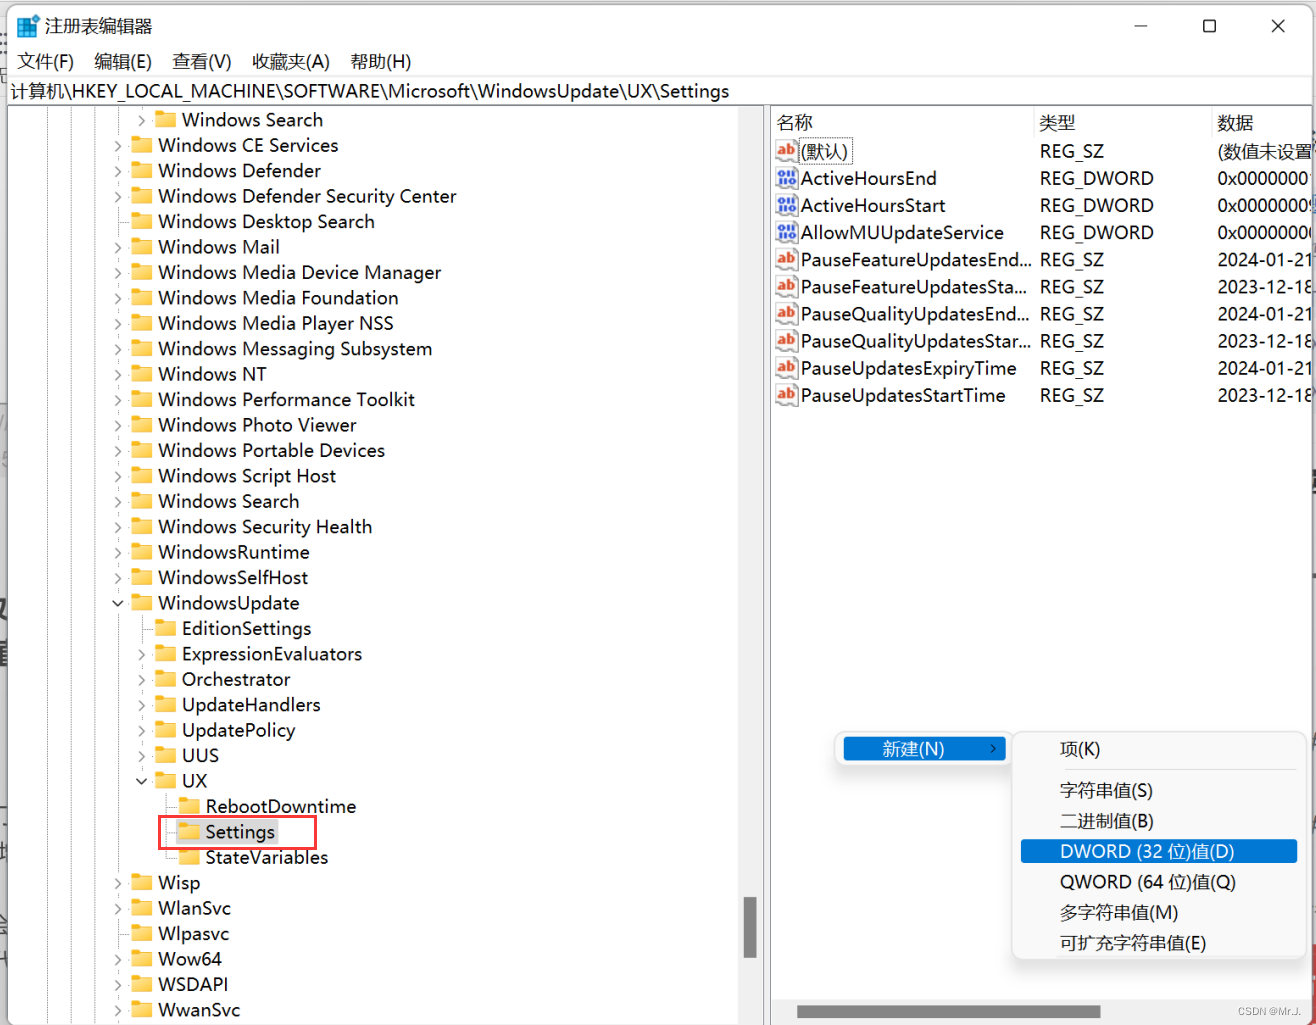The image size is (1316, 1025).
Task: Collapse the UX tree node
Action: click(x=142, y=781)
